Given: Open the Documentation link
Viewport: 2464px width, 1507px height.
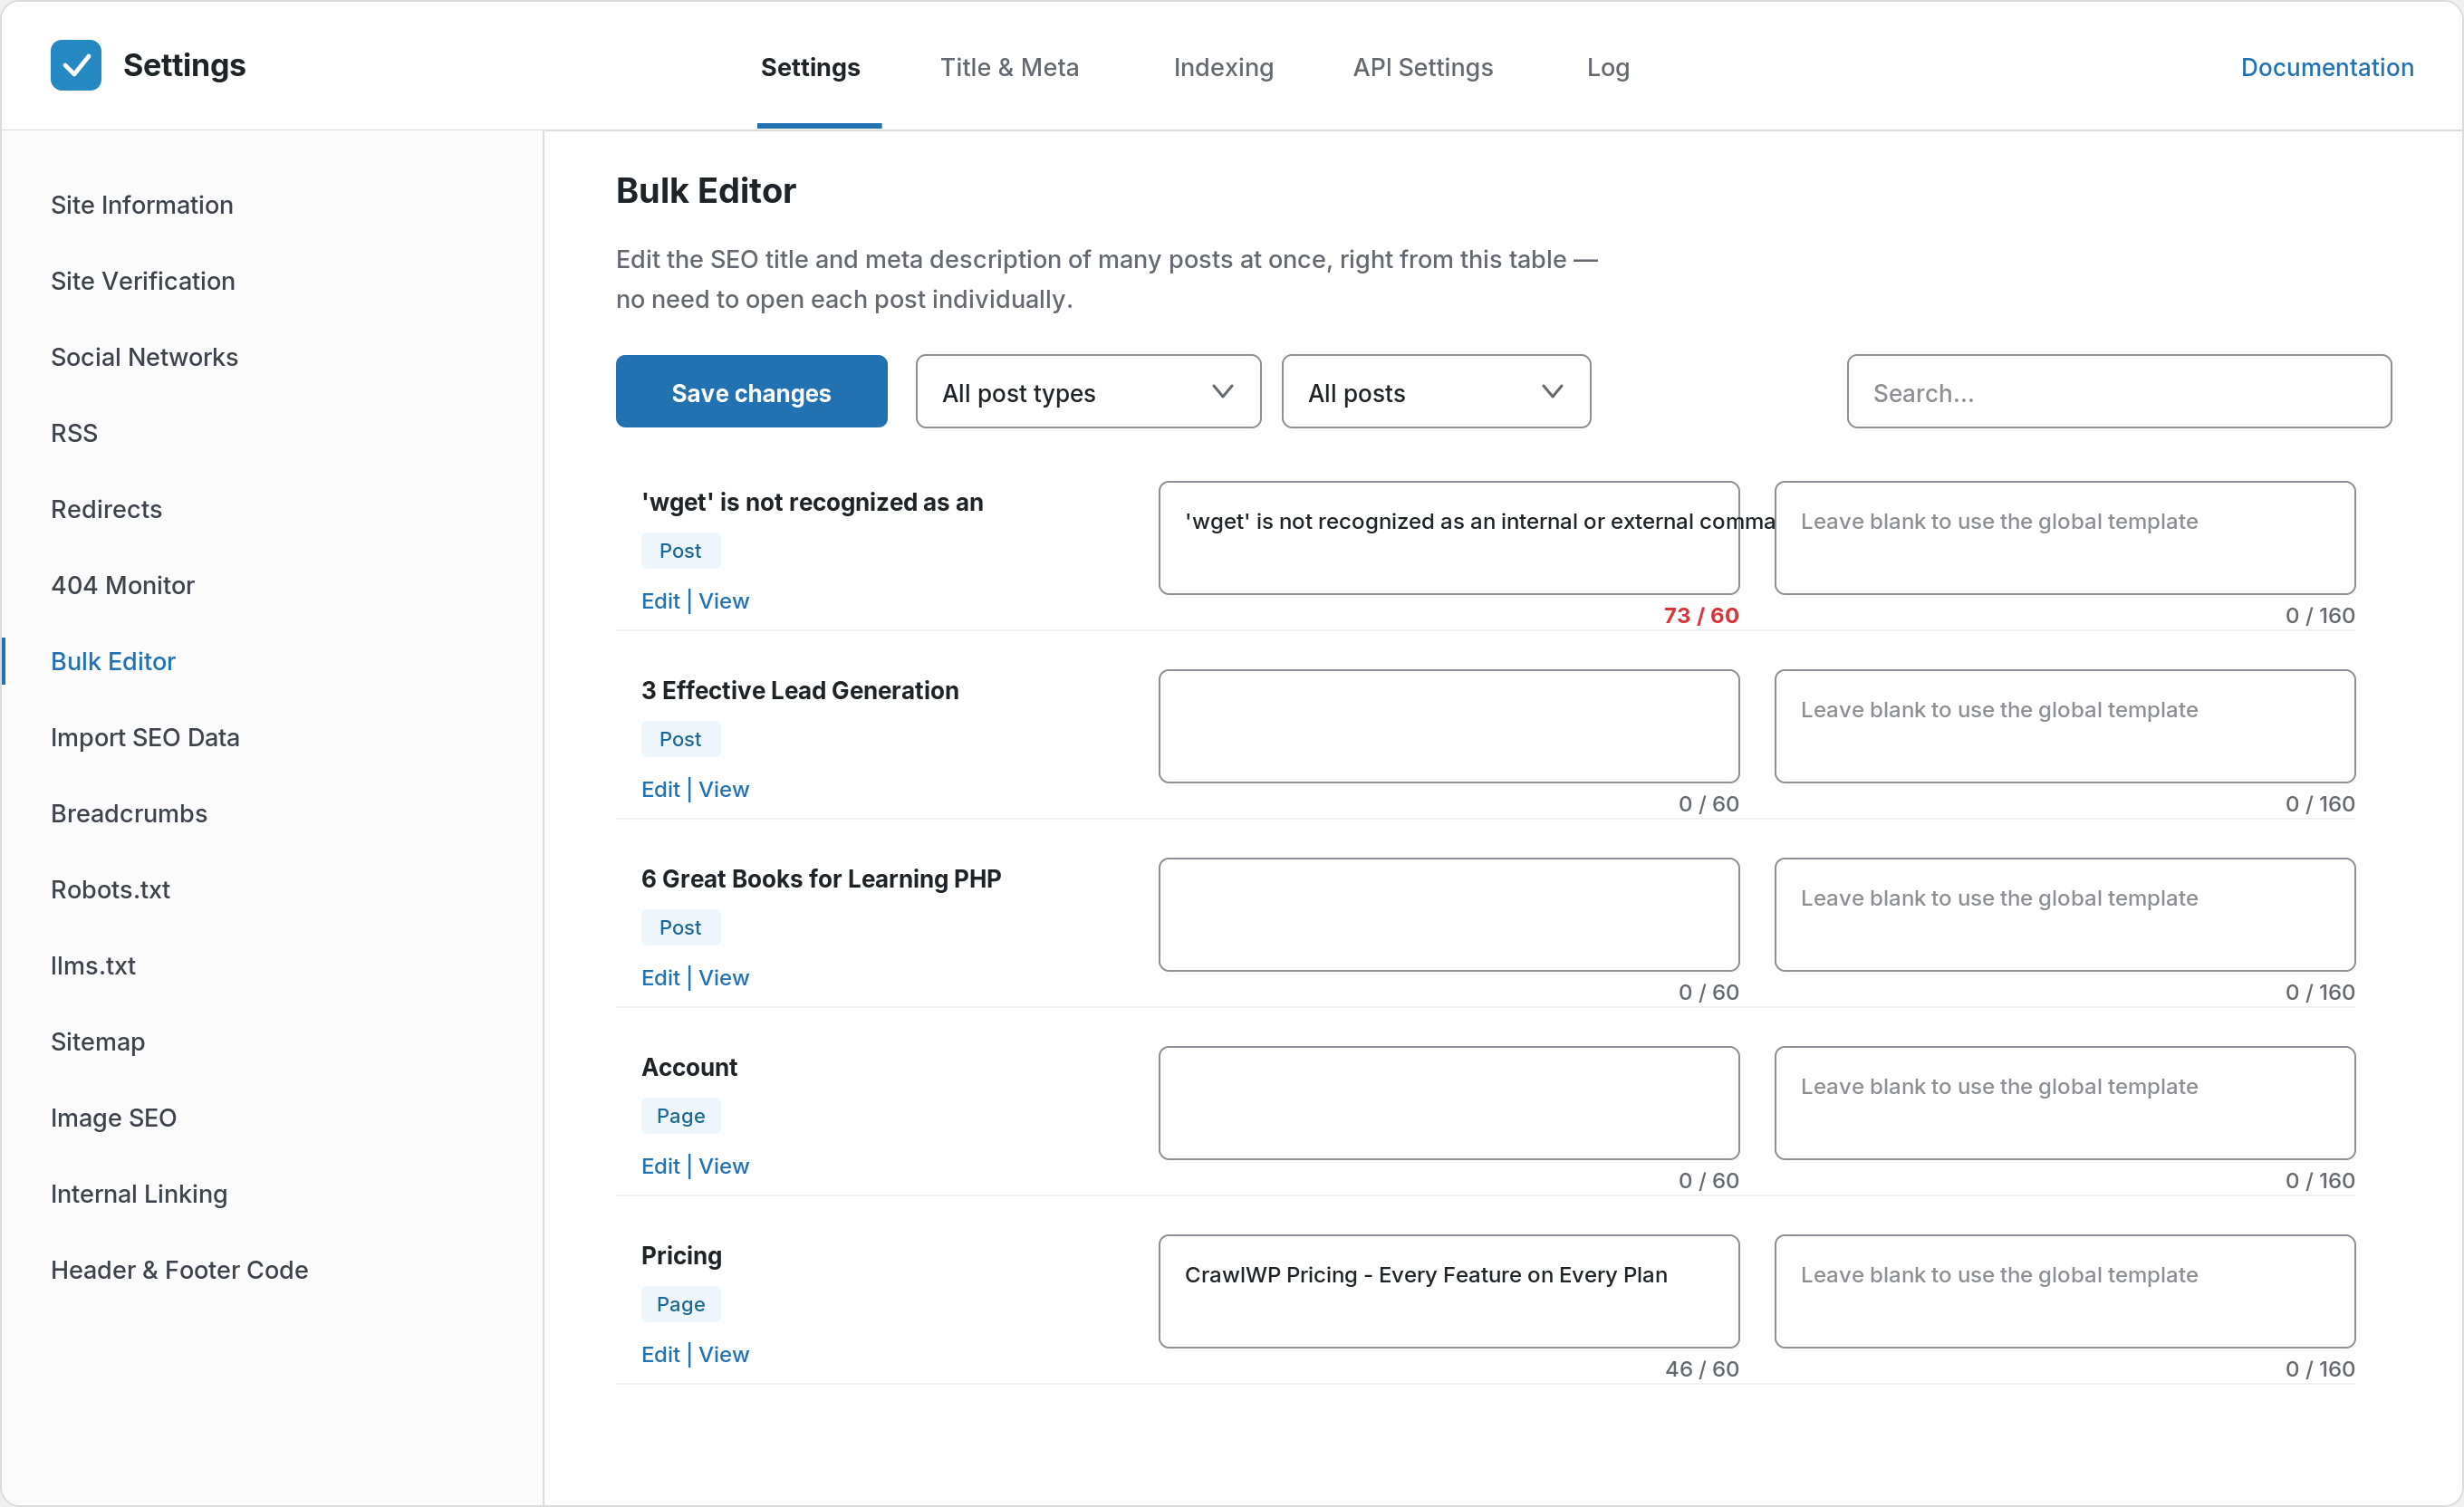Looking at the screenshot, I should [x=2327, y=67].
